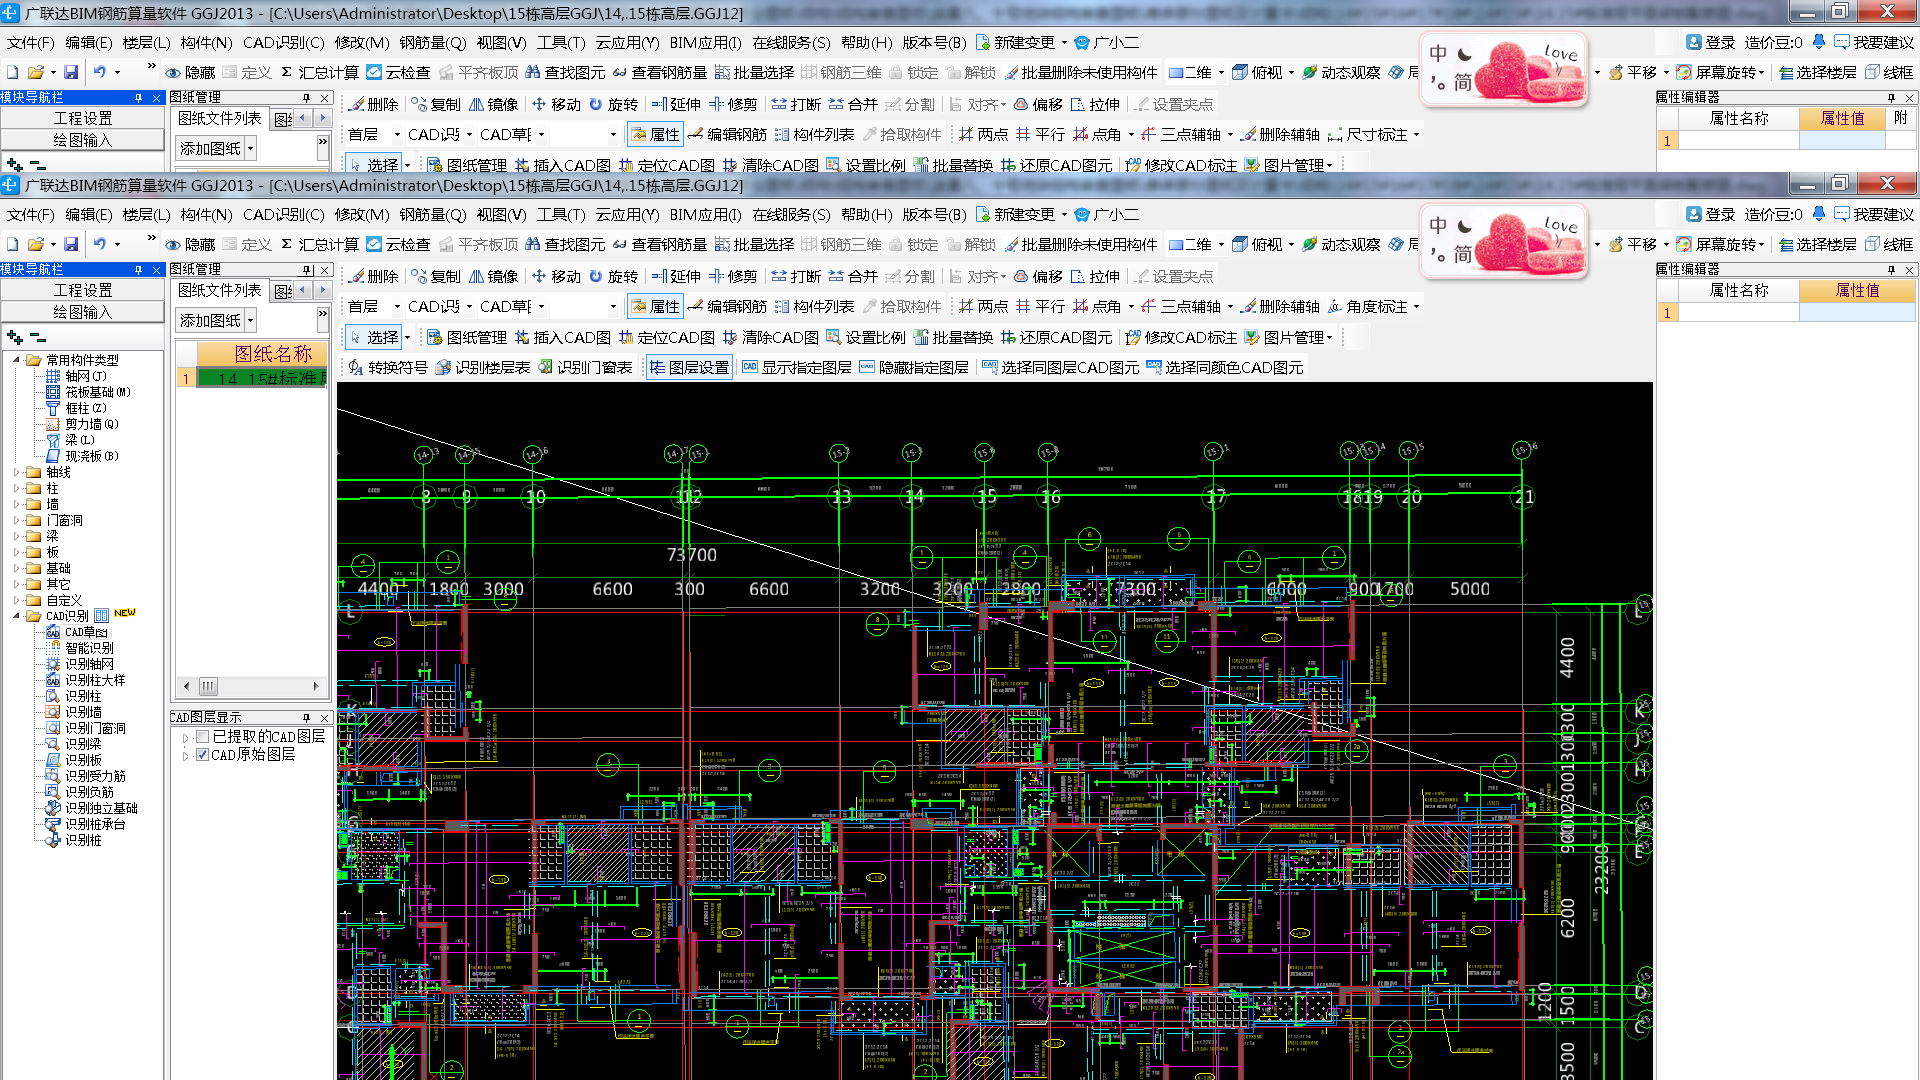The width and height of the screenshot is (1920, 1080).
Task: Click 查看钢筋量 in the lower window toolbar
Action: tap(660, 244)
